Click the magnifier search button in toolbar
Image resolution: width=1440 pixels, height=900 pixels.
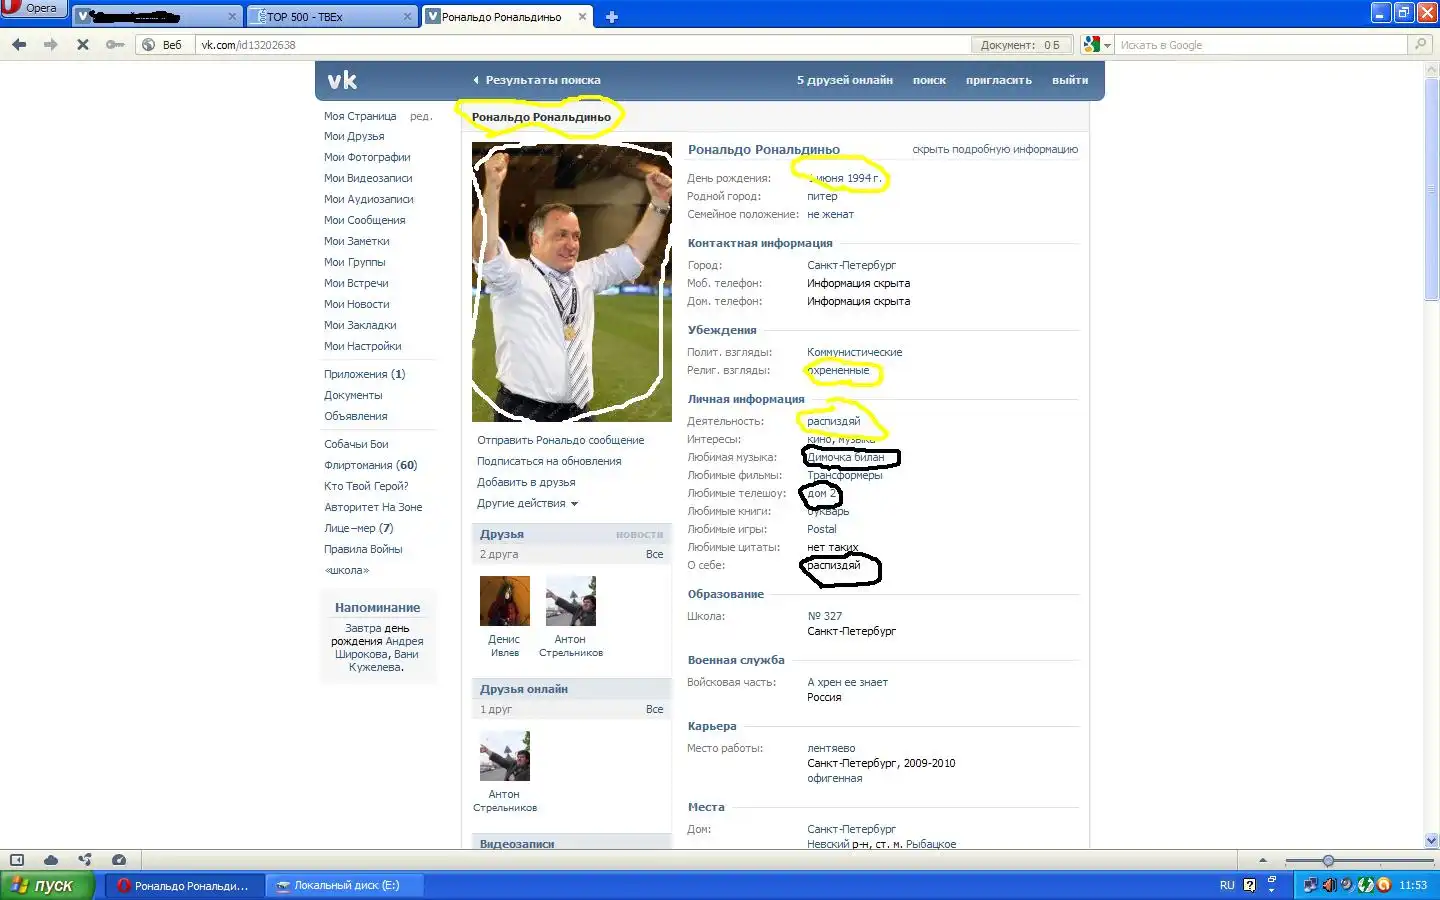pos(1419,44)
